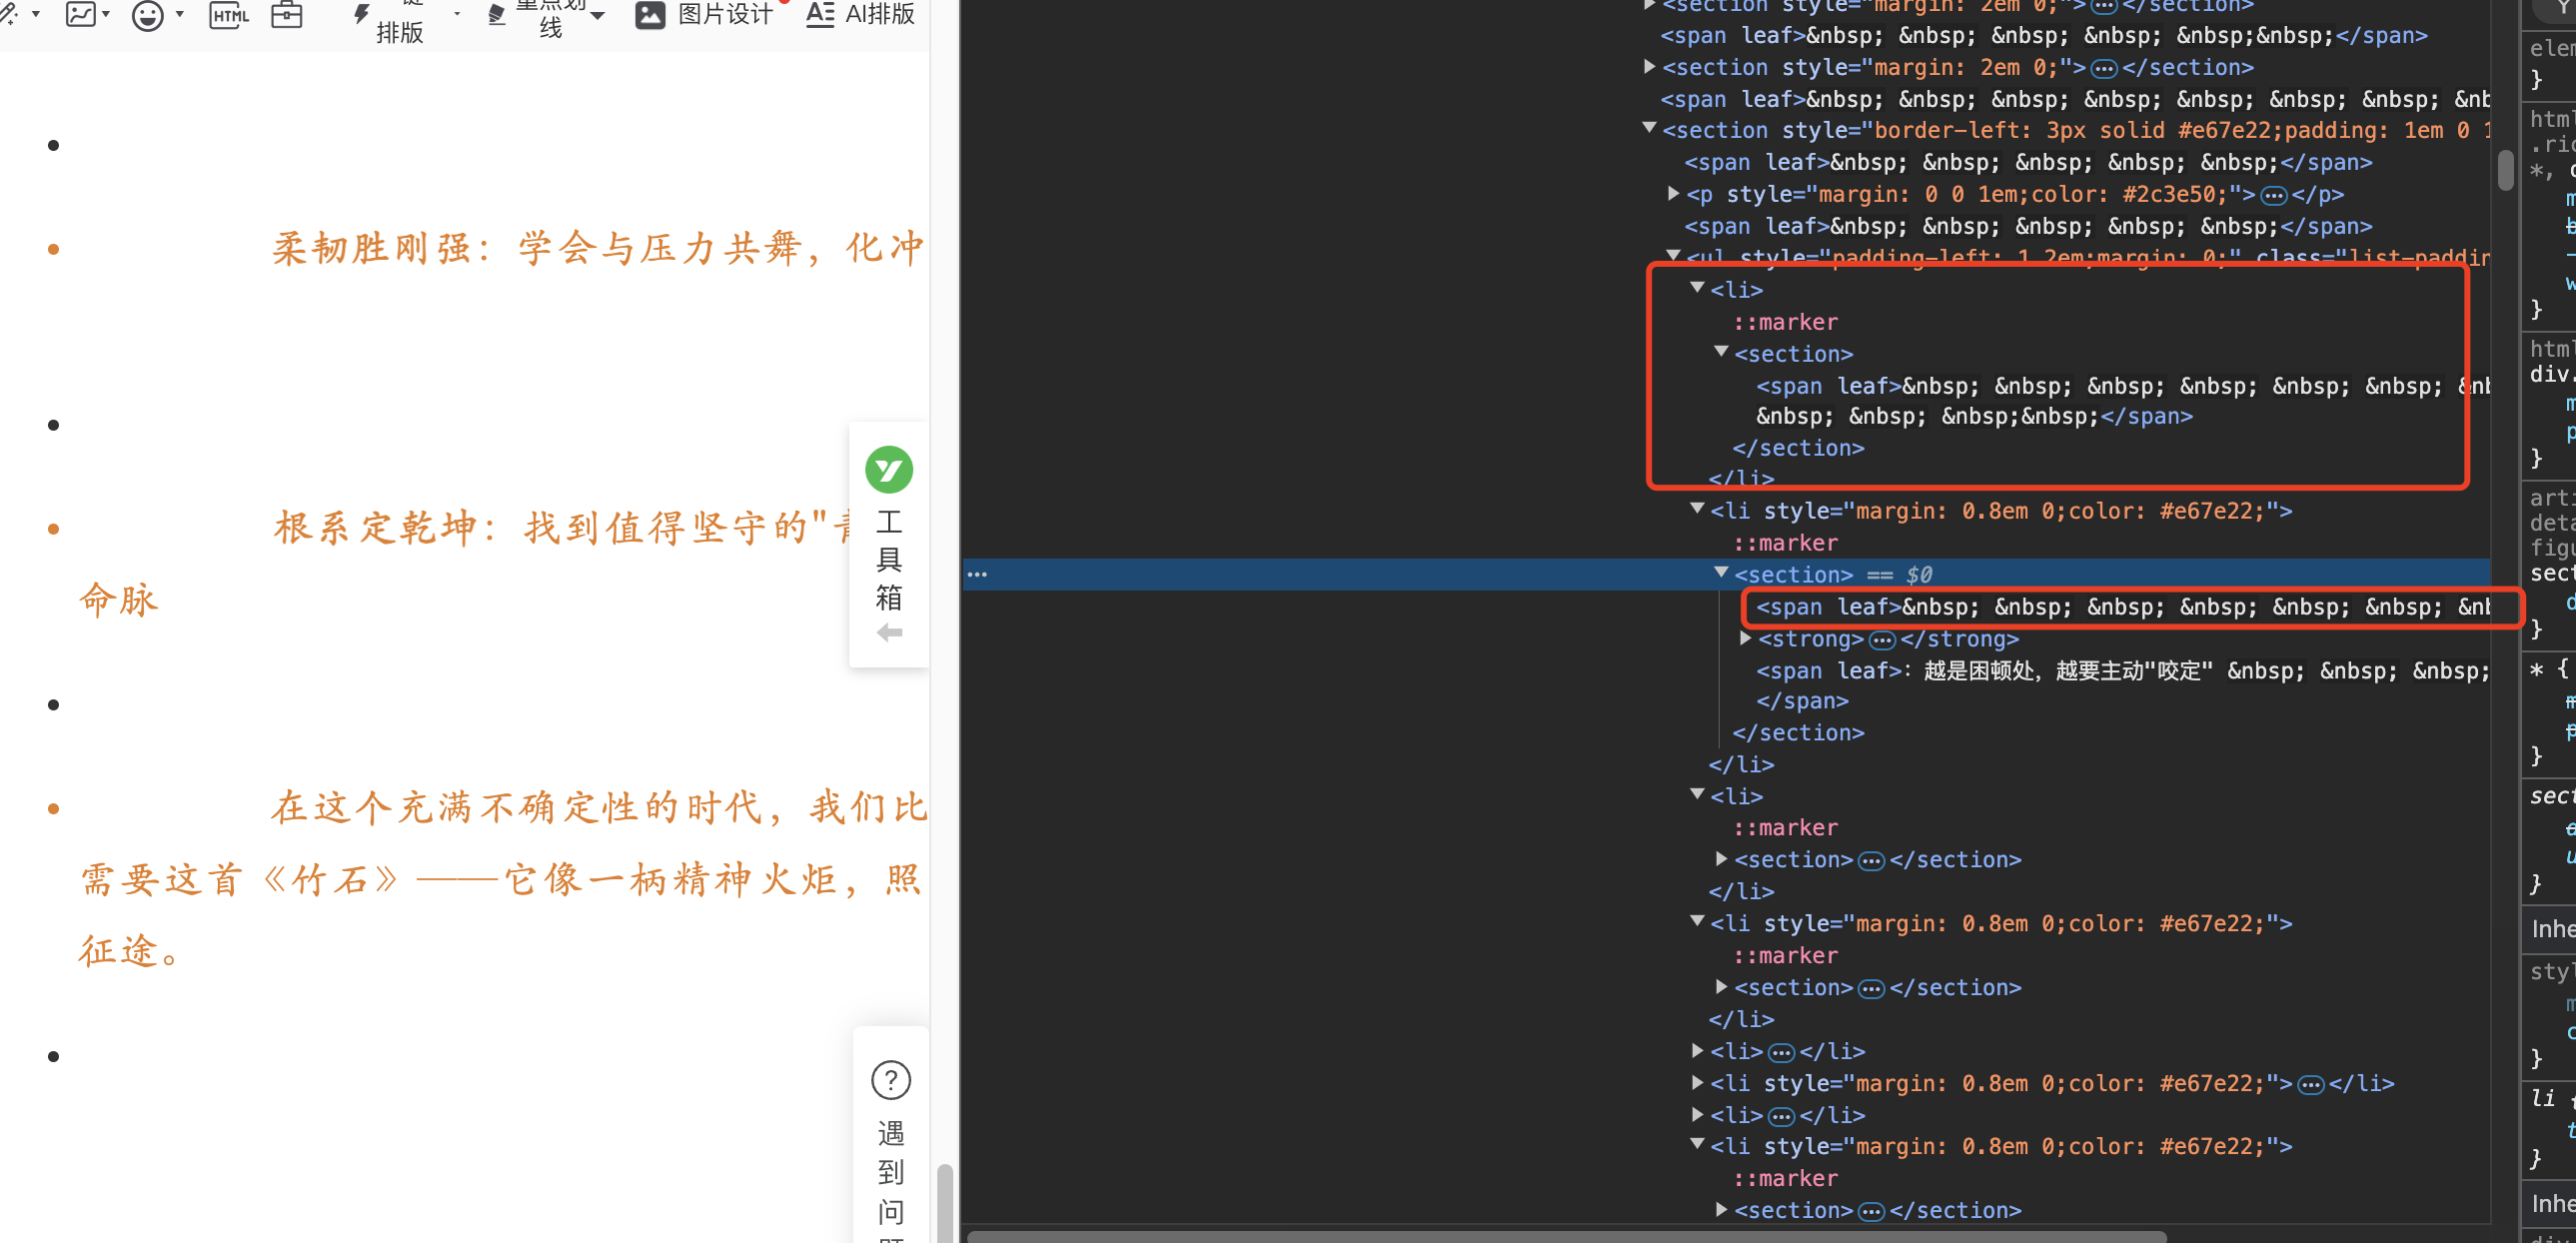This screenshot has height=1243, width=2576.
Task: Collapse the toolbox with the left arrow
Action: click(888, 632)
